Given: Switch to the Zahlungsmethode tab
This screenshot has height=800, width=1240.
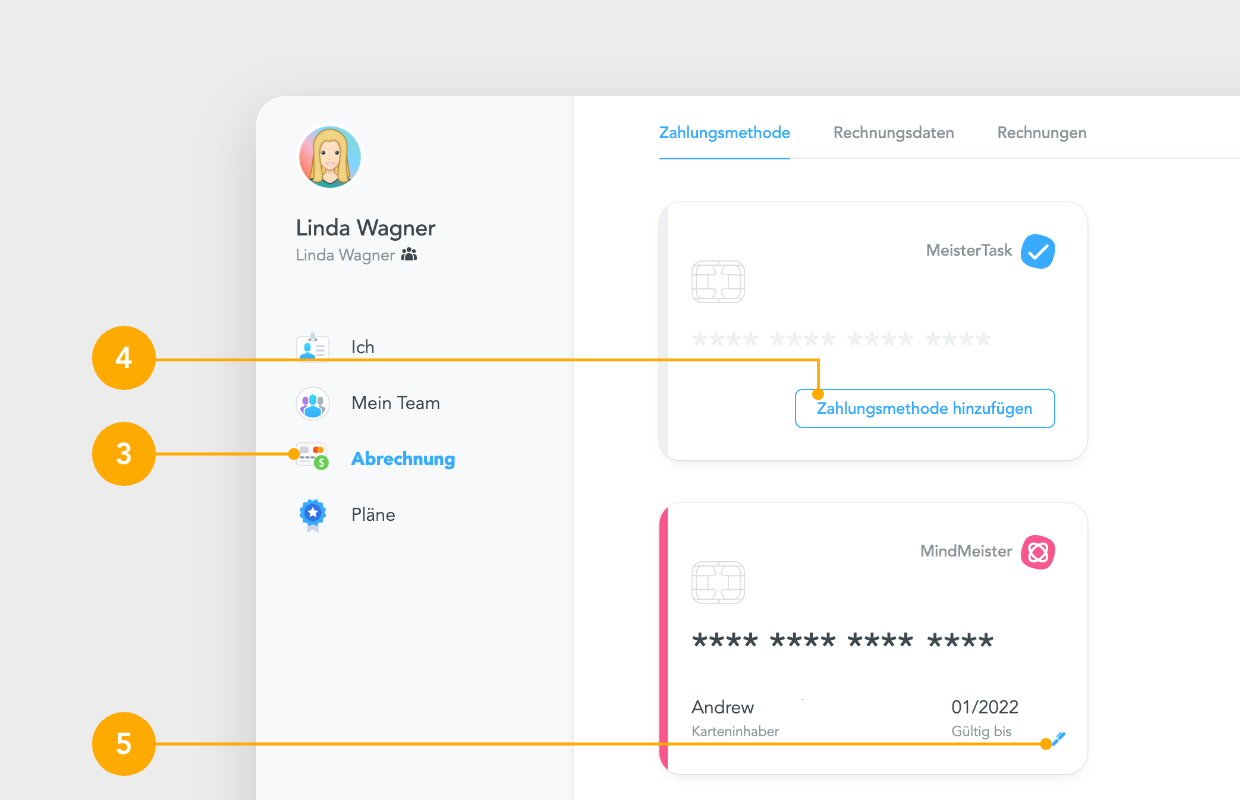Looking at the screenshot, I should tap(725, 132).
